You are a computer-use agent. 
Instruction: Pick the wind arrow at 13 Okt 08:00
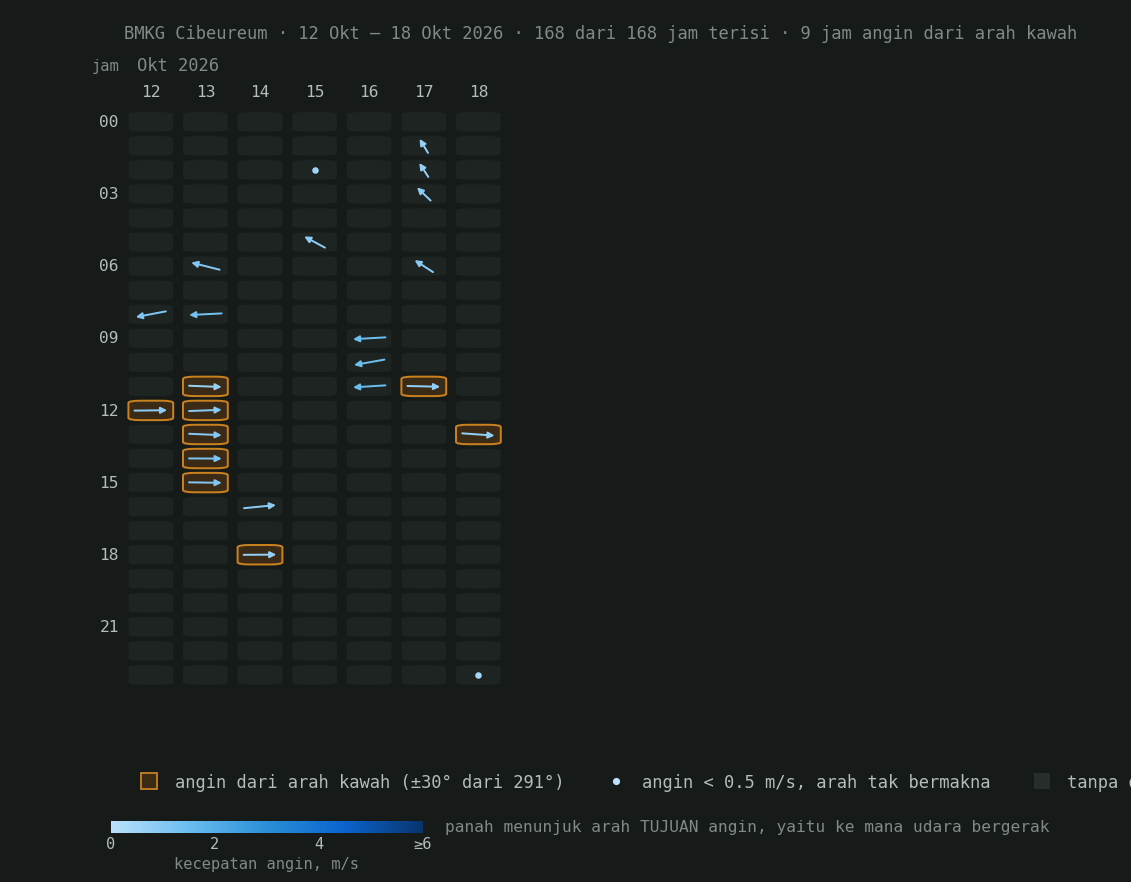point(206,314)
